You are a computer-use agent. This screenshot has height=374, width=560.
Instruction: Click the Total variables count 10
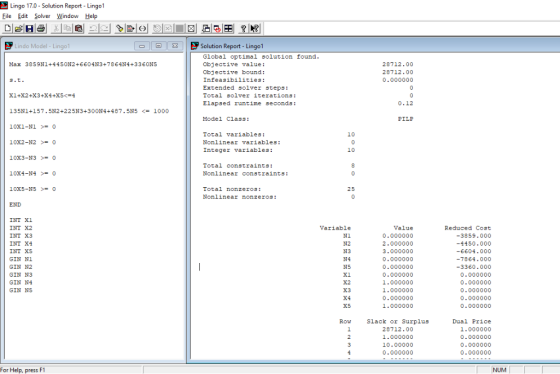(x=351, y=135)
